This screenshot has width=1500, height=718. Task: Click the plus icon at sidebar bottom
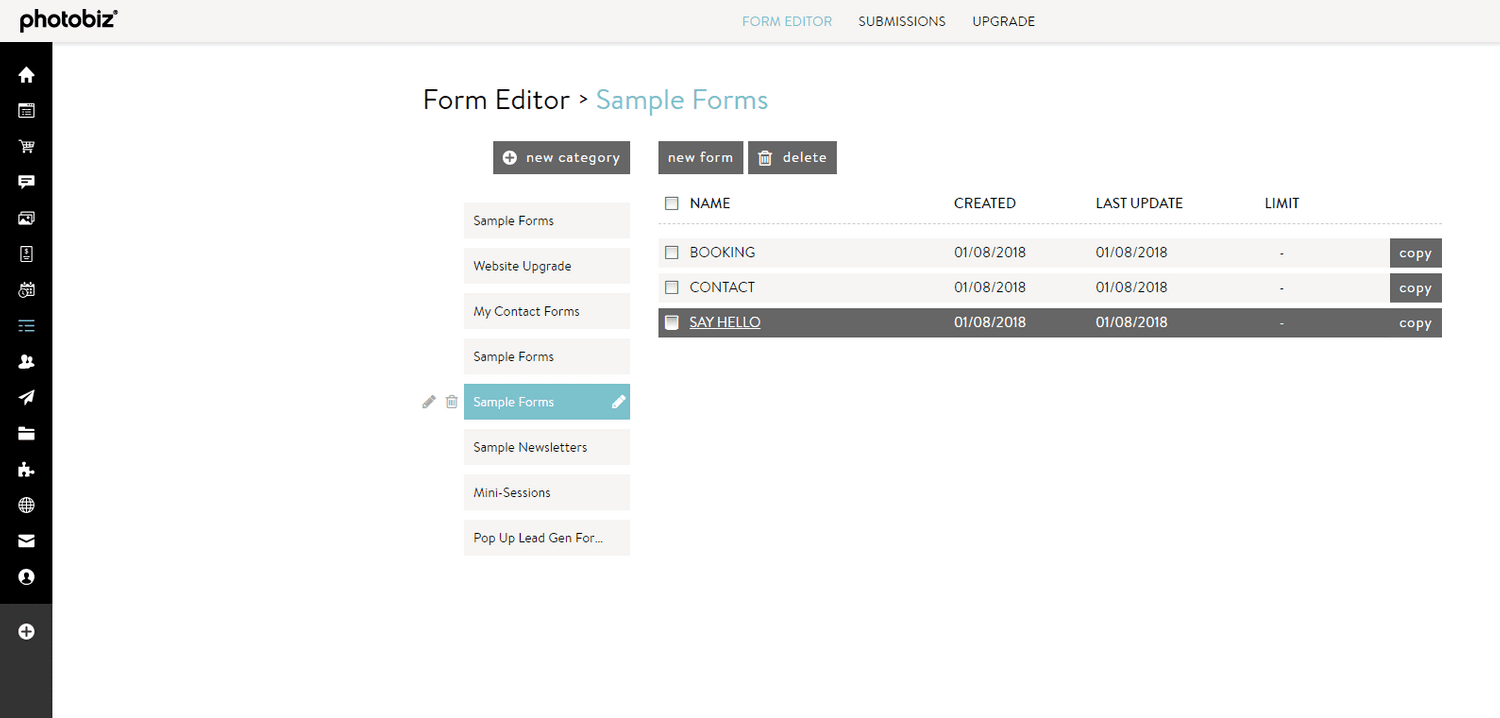click(x=26, y=631)
